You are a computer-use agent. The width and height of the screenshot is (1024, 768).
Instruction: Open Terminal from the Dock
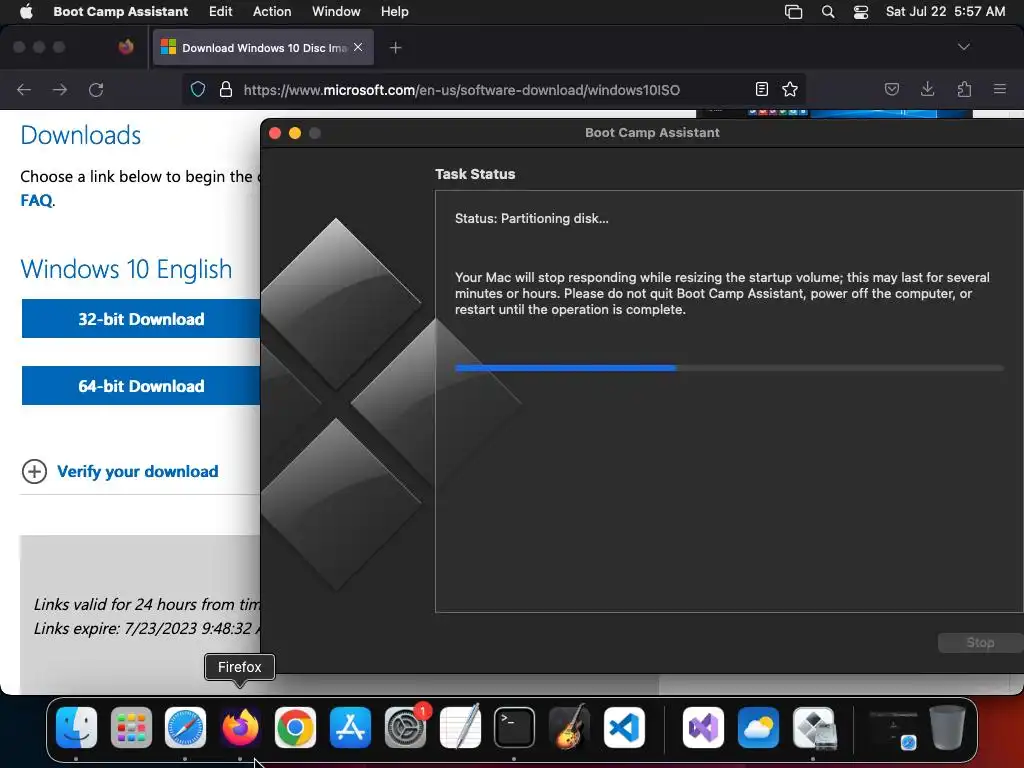514,728
